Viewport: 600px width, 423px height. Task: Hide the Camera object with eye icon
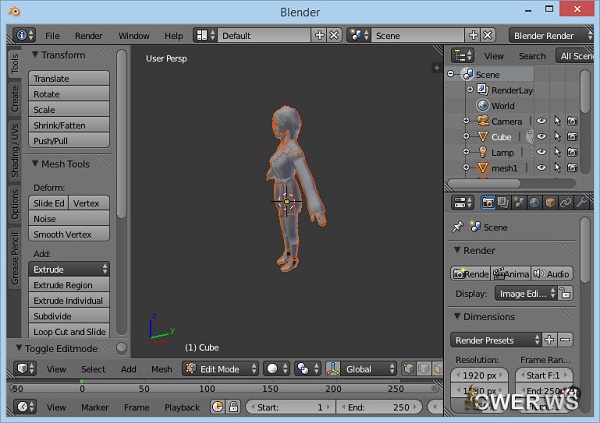click(x=541, y=121)
